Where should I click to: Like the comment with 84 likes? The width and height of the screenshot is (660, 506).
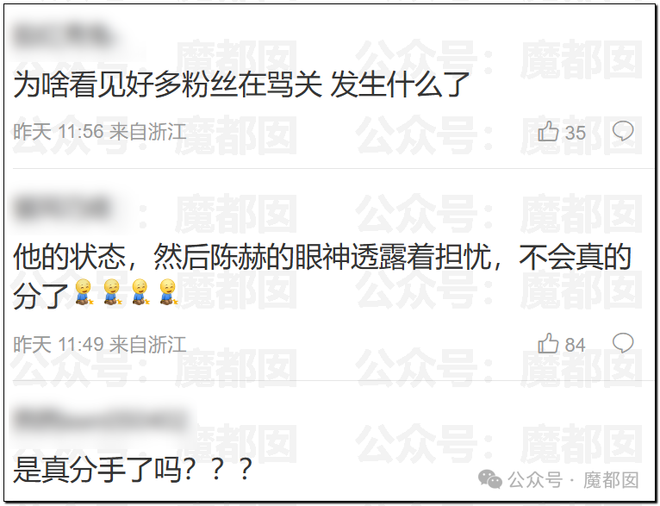(548, 343)
